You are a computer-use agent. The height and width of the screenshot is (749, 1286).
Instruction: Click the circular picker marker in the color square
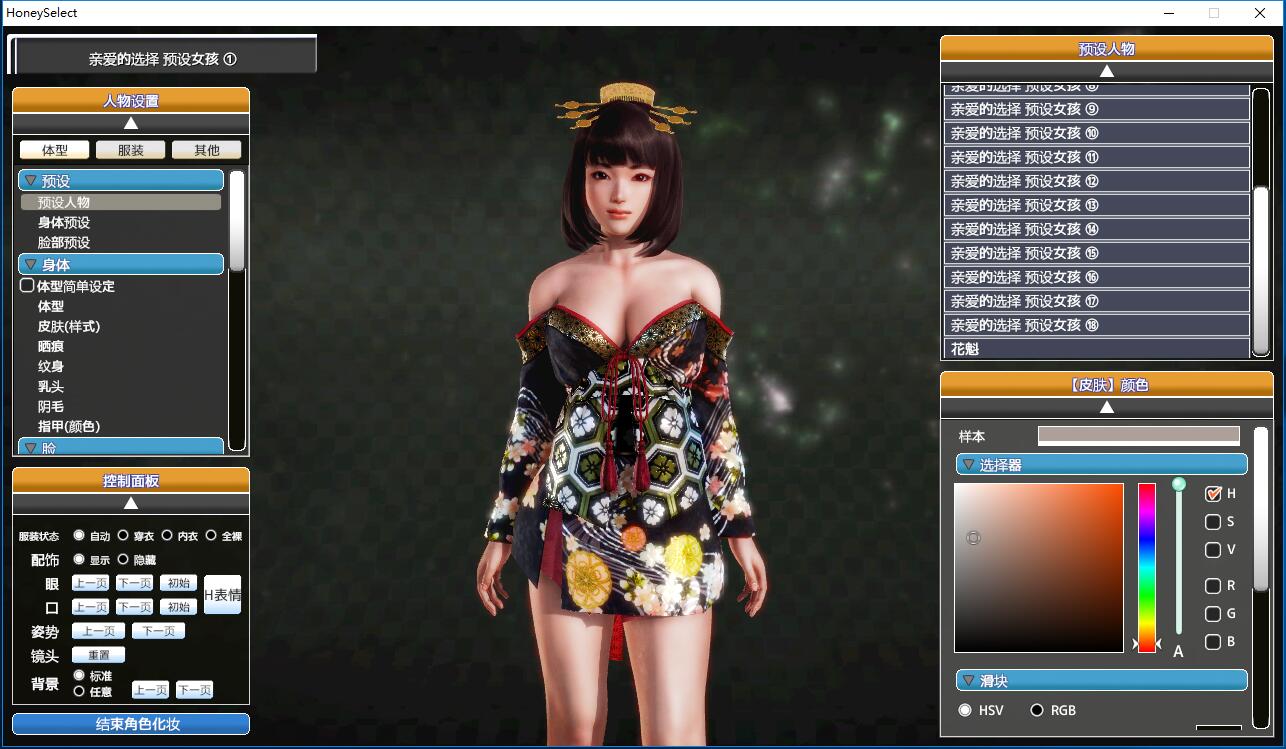pyautogui.click(x=973, y=538)
